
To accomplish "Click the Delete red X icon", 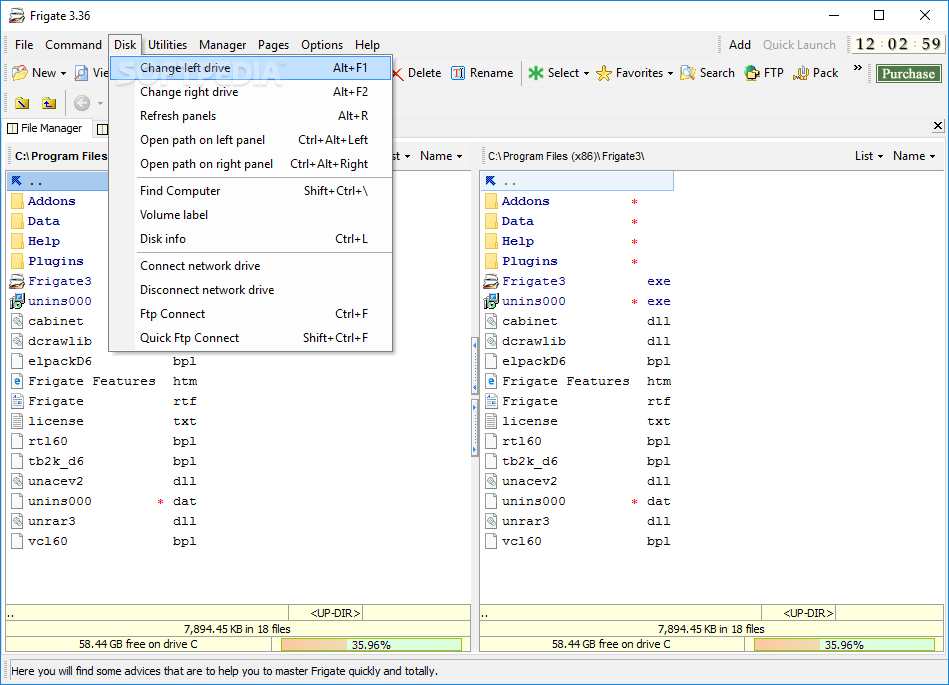I will click(x=398, y=74).
